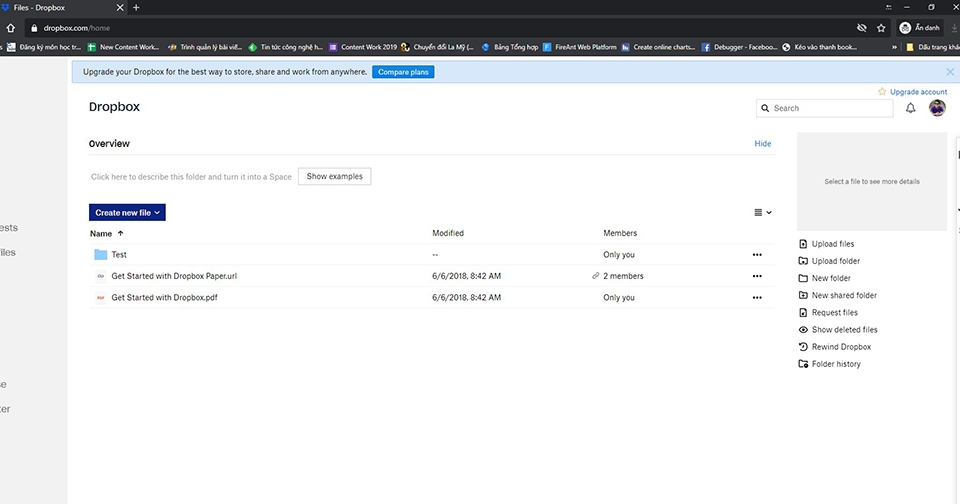Click the Upload files icon

pyautogui.click(x=803, y=244)
